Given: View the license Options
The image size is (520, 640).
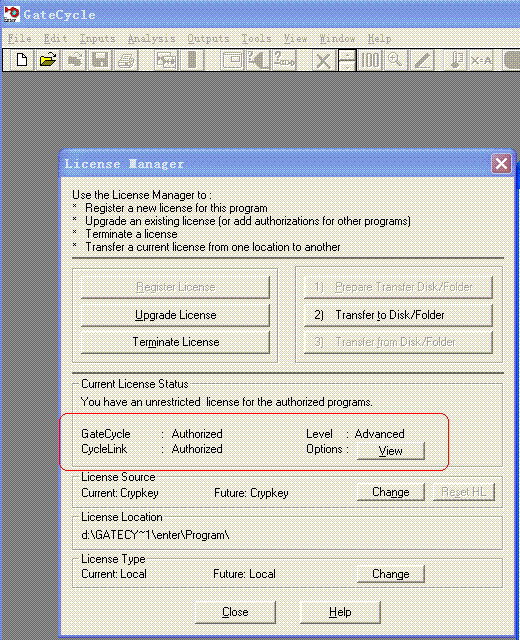Looking at the screenshot, I should point(391,451).
